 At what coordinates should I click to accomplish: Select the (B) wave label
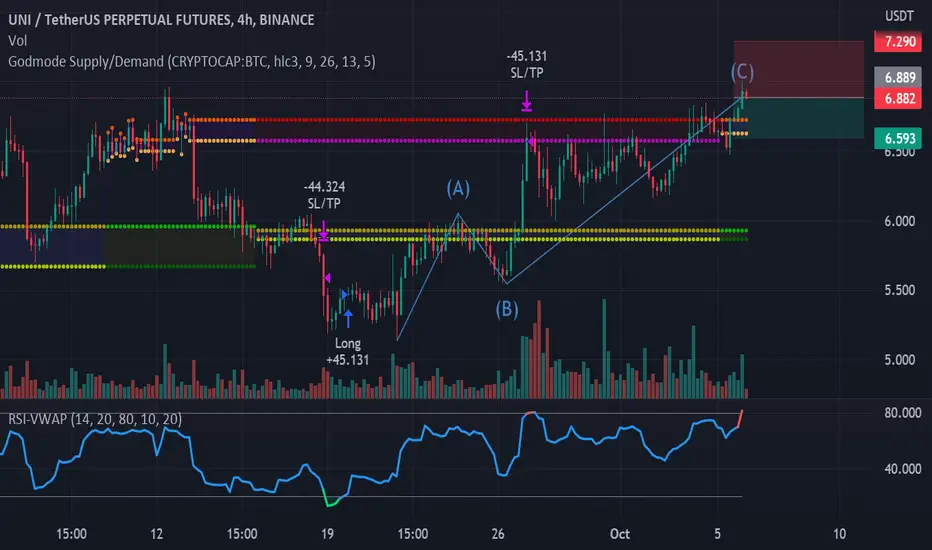tap(507, 309)
